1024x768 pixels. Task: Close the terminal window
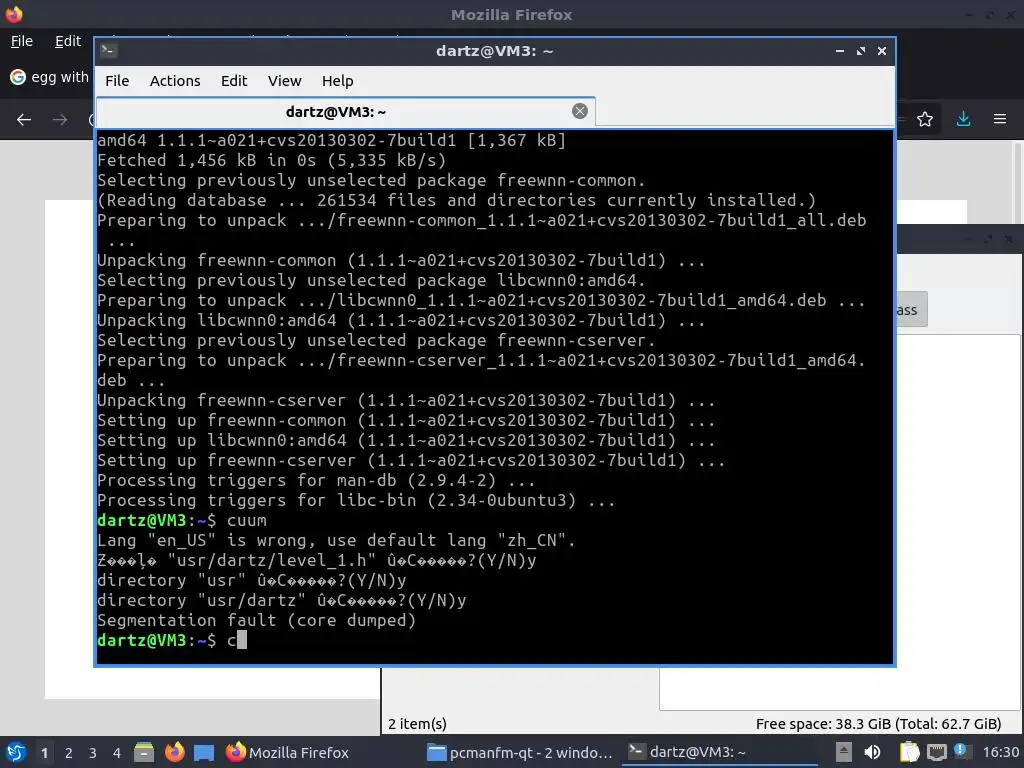pyautogui.click(x=882, y=51)
